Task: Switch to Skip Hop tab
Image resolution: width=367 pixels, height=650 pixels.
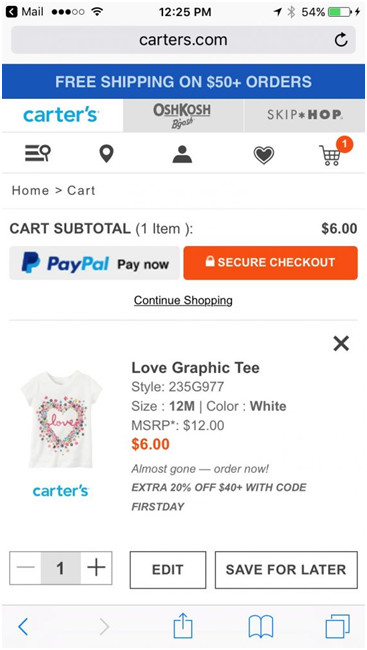Action: click(x=305, y=116)
